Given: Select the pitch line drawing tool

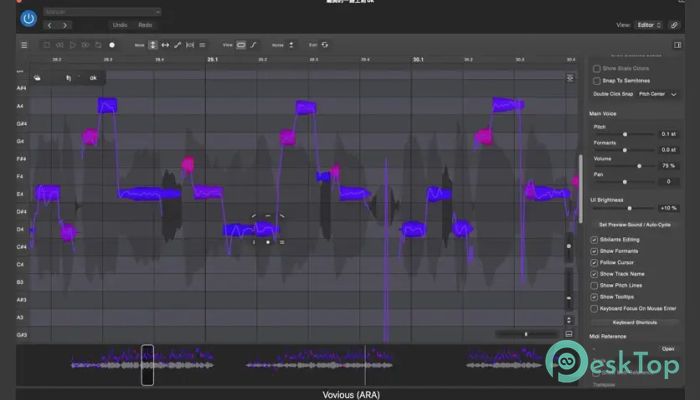Looking at the screenshot, I should (x=178, y=45).
